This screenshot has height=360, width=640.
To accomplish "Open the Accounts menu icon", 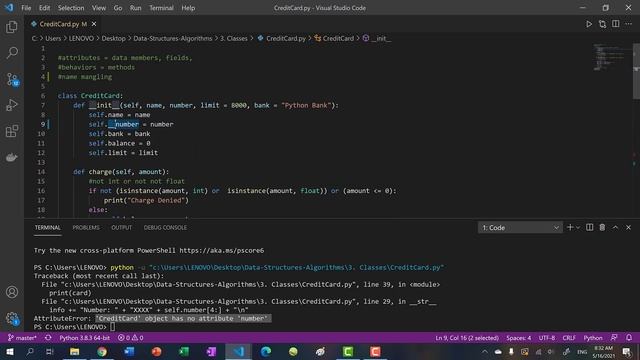I will click(x=12, y=292).
